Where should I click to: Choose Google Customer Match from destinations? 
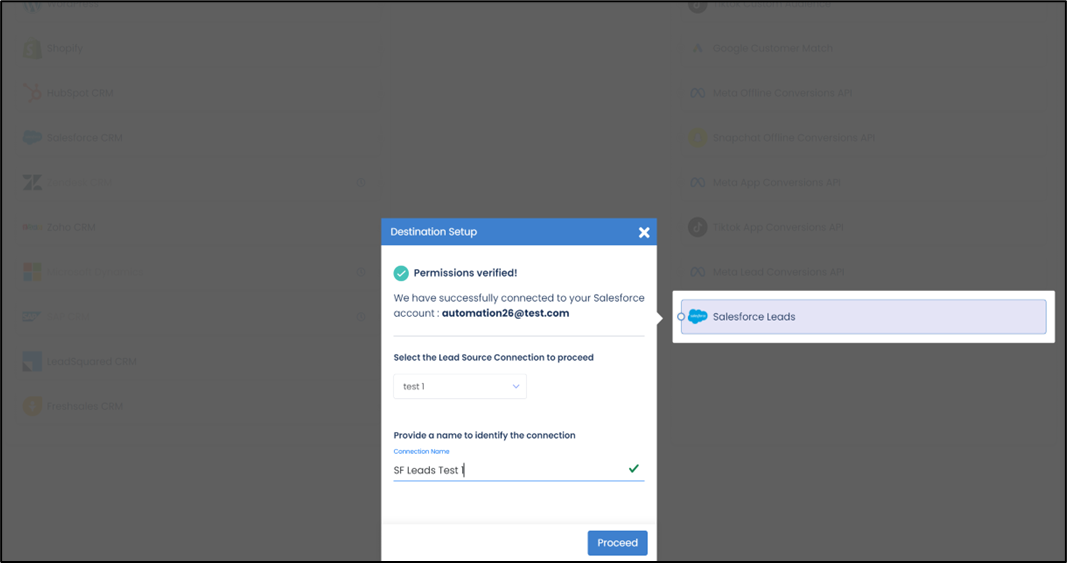pos(772,49)
